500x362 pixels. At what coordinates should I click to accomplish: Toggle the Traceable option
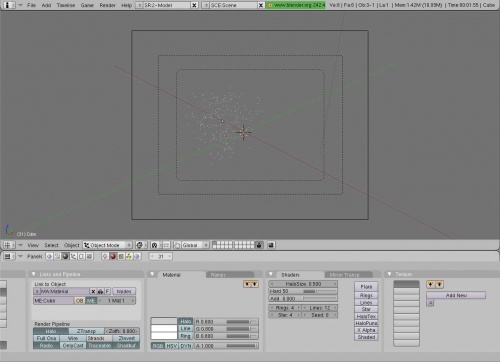click(100, 346)
